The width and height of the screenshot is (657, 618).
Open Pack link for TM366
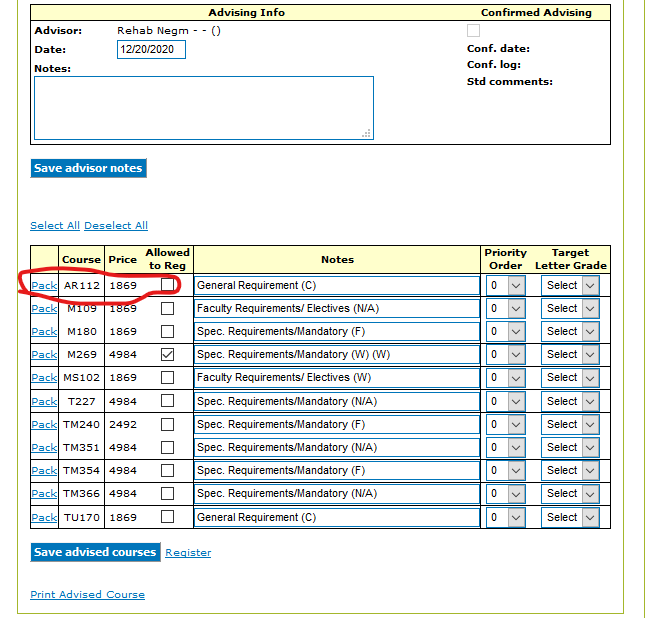point(44,494)
